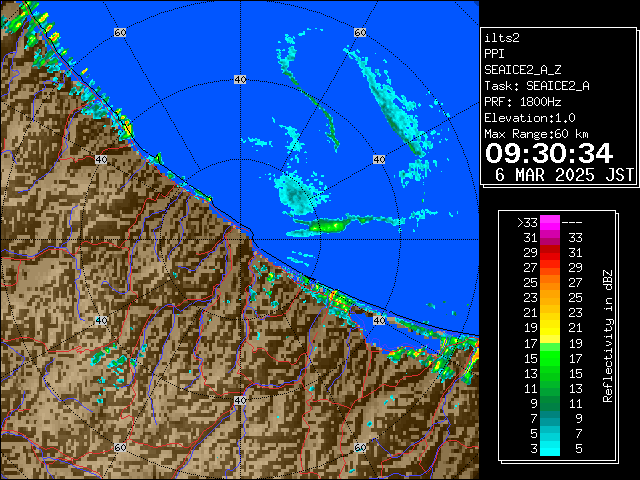Image resolution: width=640 pixels, height=480 pixels.
Task: Select the "Task: SEAICE2_A" line
Action: pos(537,86)
